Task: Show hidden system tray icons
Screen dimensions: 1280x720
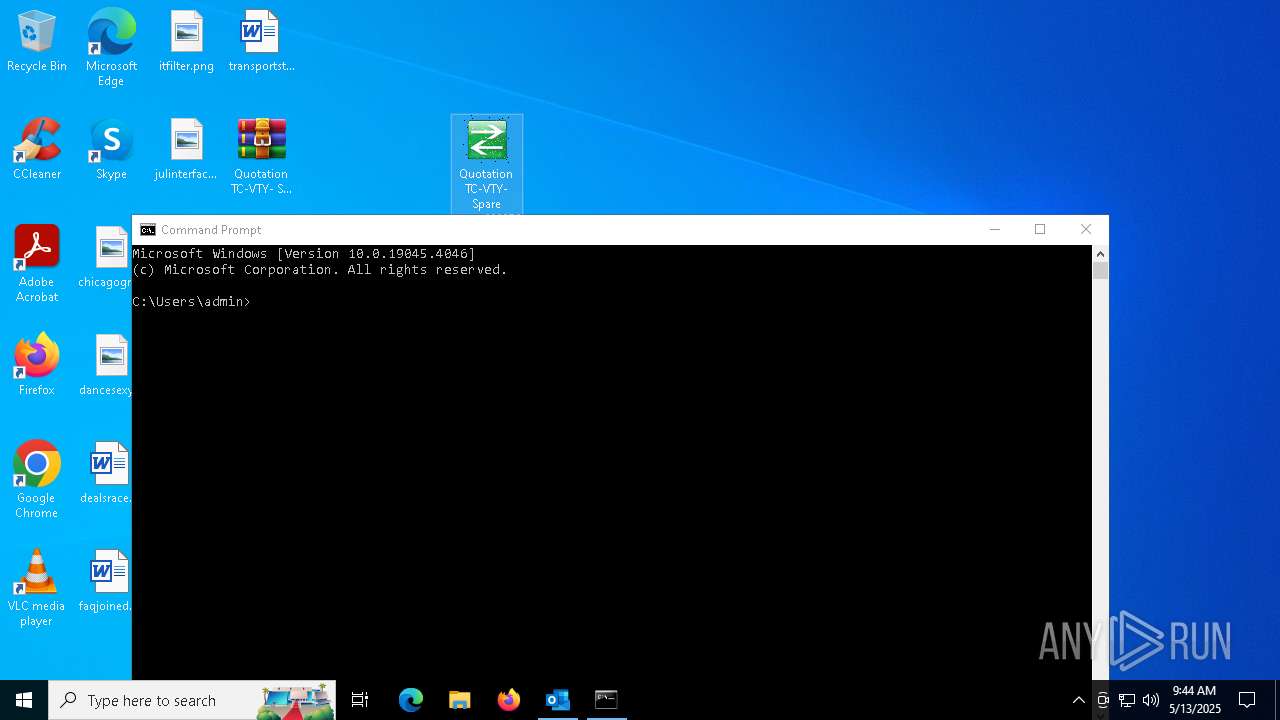Action: tap(1078, 700)
